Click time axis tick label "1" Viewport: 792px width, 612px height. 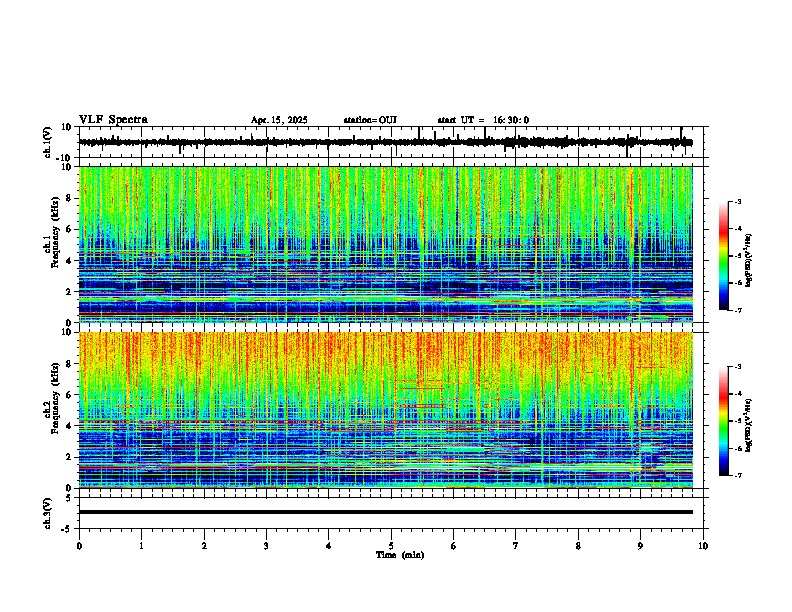tap(141, 546)
